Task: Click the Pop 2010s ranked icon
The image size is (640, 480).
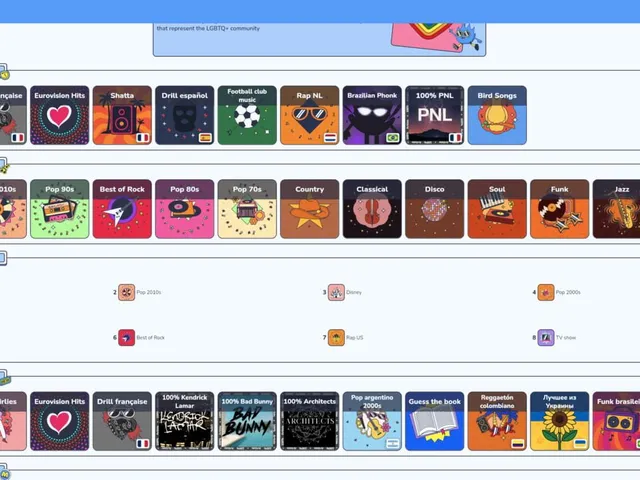Action: (x=127, y=292)
